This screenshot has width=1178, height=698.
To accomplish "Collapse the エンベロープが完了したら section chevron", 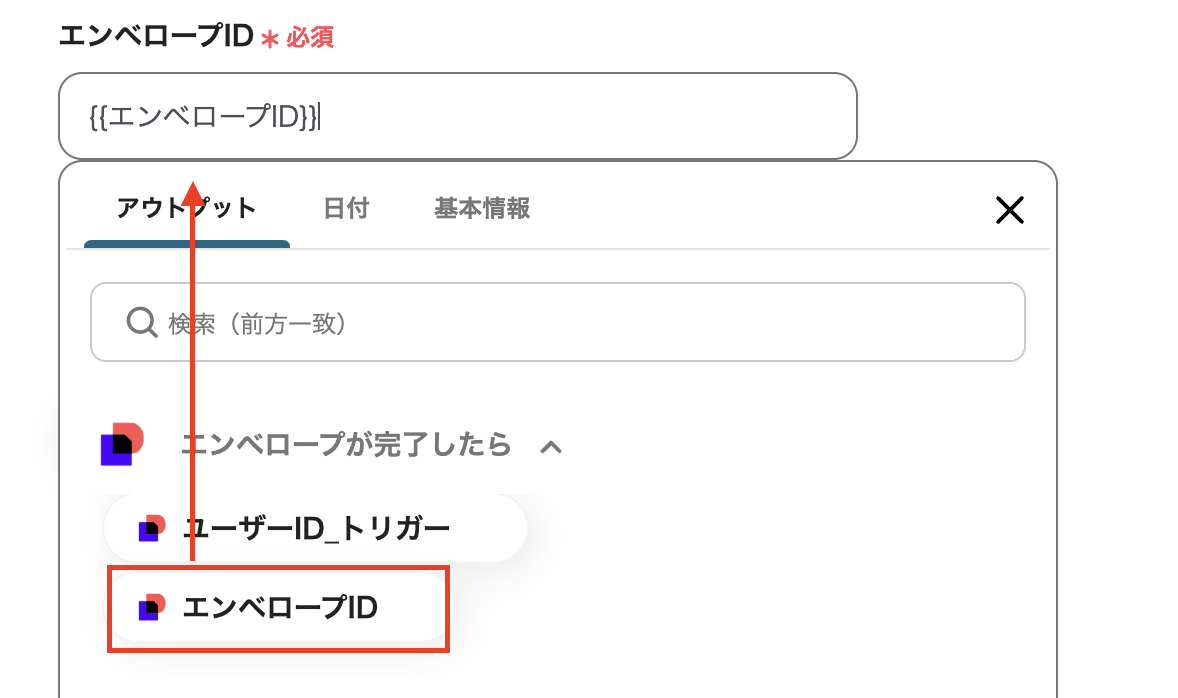I will point(550,447).
